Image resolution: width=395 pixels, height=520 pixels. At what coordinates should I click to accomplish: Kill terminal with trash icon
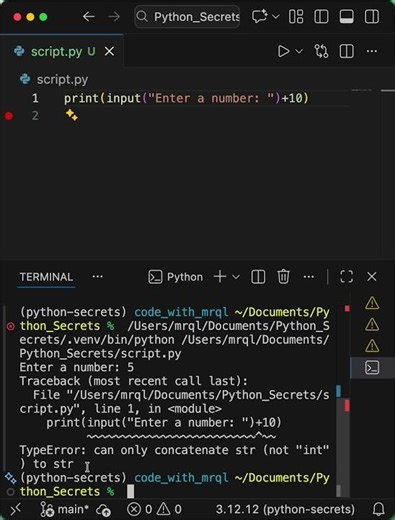tap(283, 277)
